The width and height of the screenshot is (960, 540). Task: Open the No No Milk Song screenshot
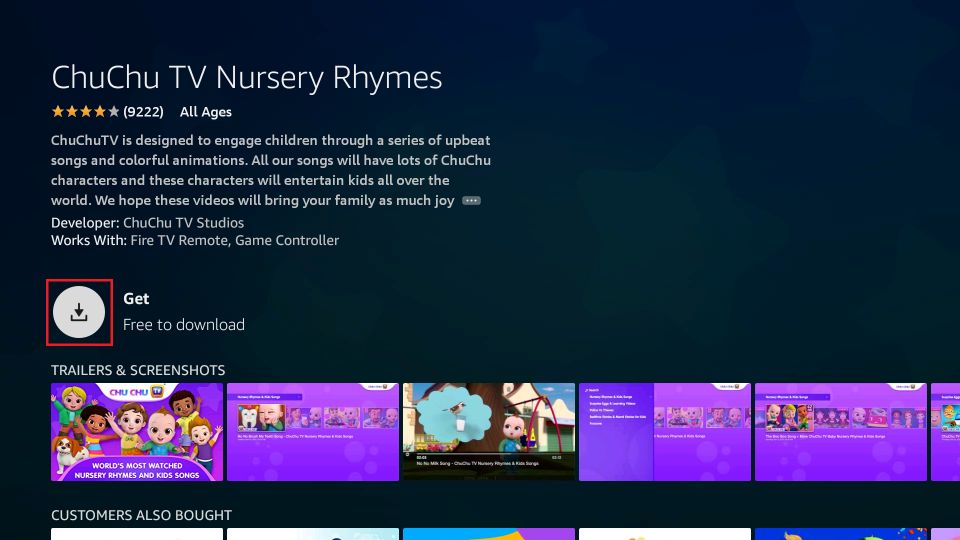(x=489, y=432)
